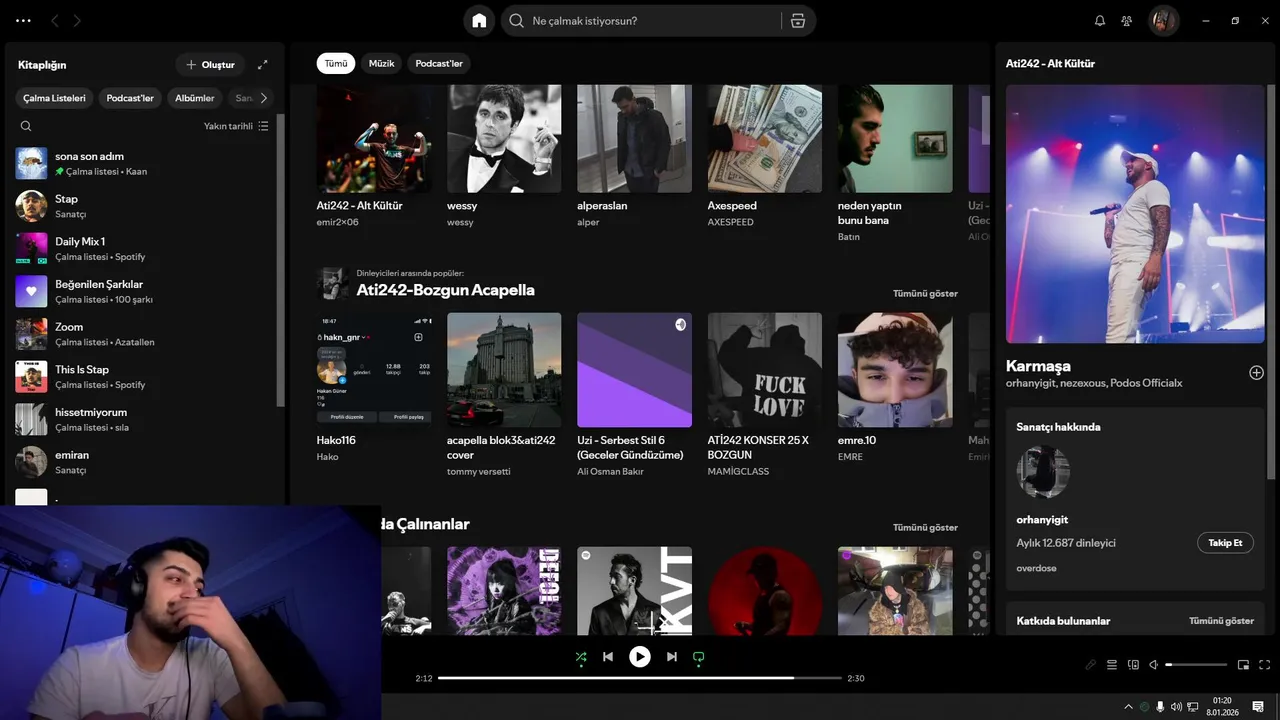Adjust the volume slider
Screen dimensions: 1280x720
[1196, 665]
